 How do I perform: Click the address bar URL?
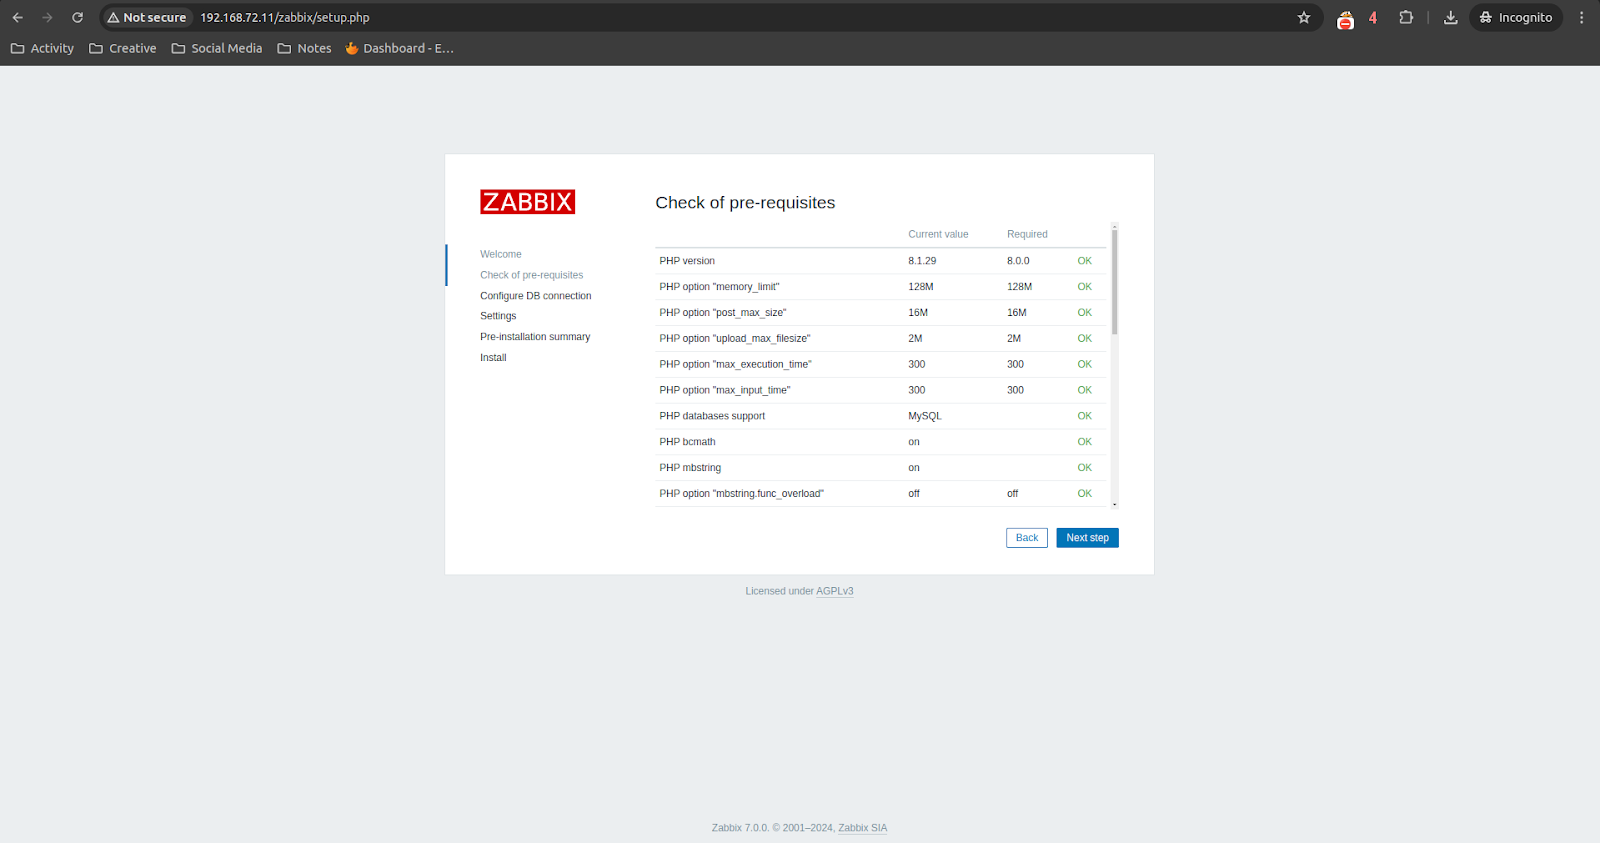click(285, 18)
